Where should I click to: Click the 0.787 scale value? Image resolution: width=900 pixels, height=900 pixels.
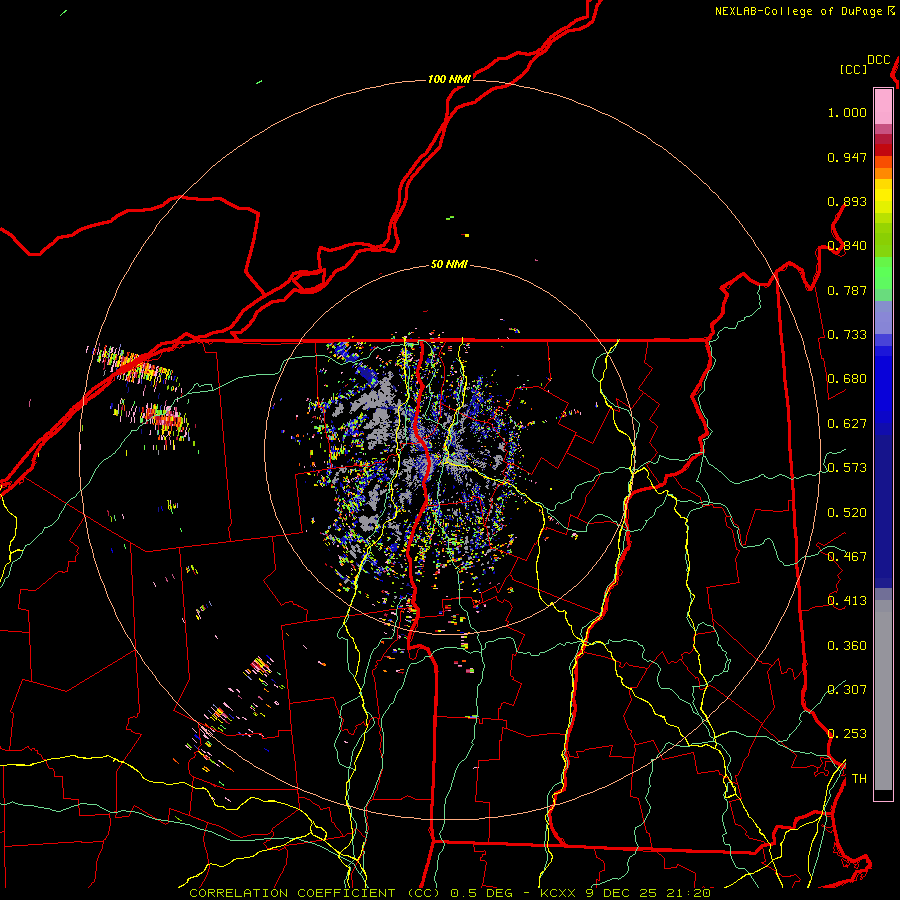coord(847,290)
